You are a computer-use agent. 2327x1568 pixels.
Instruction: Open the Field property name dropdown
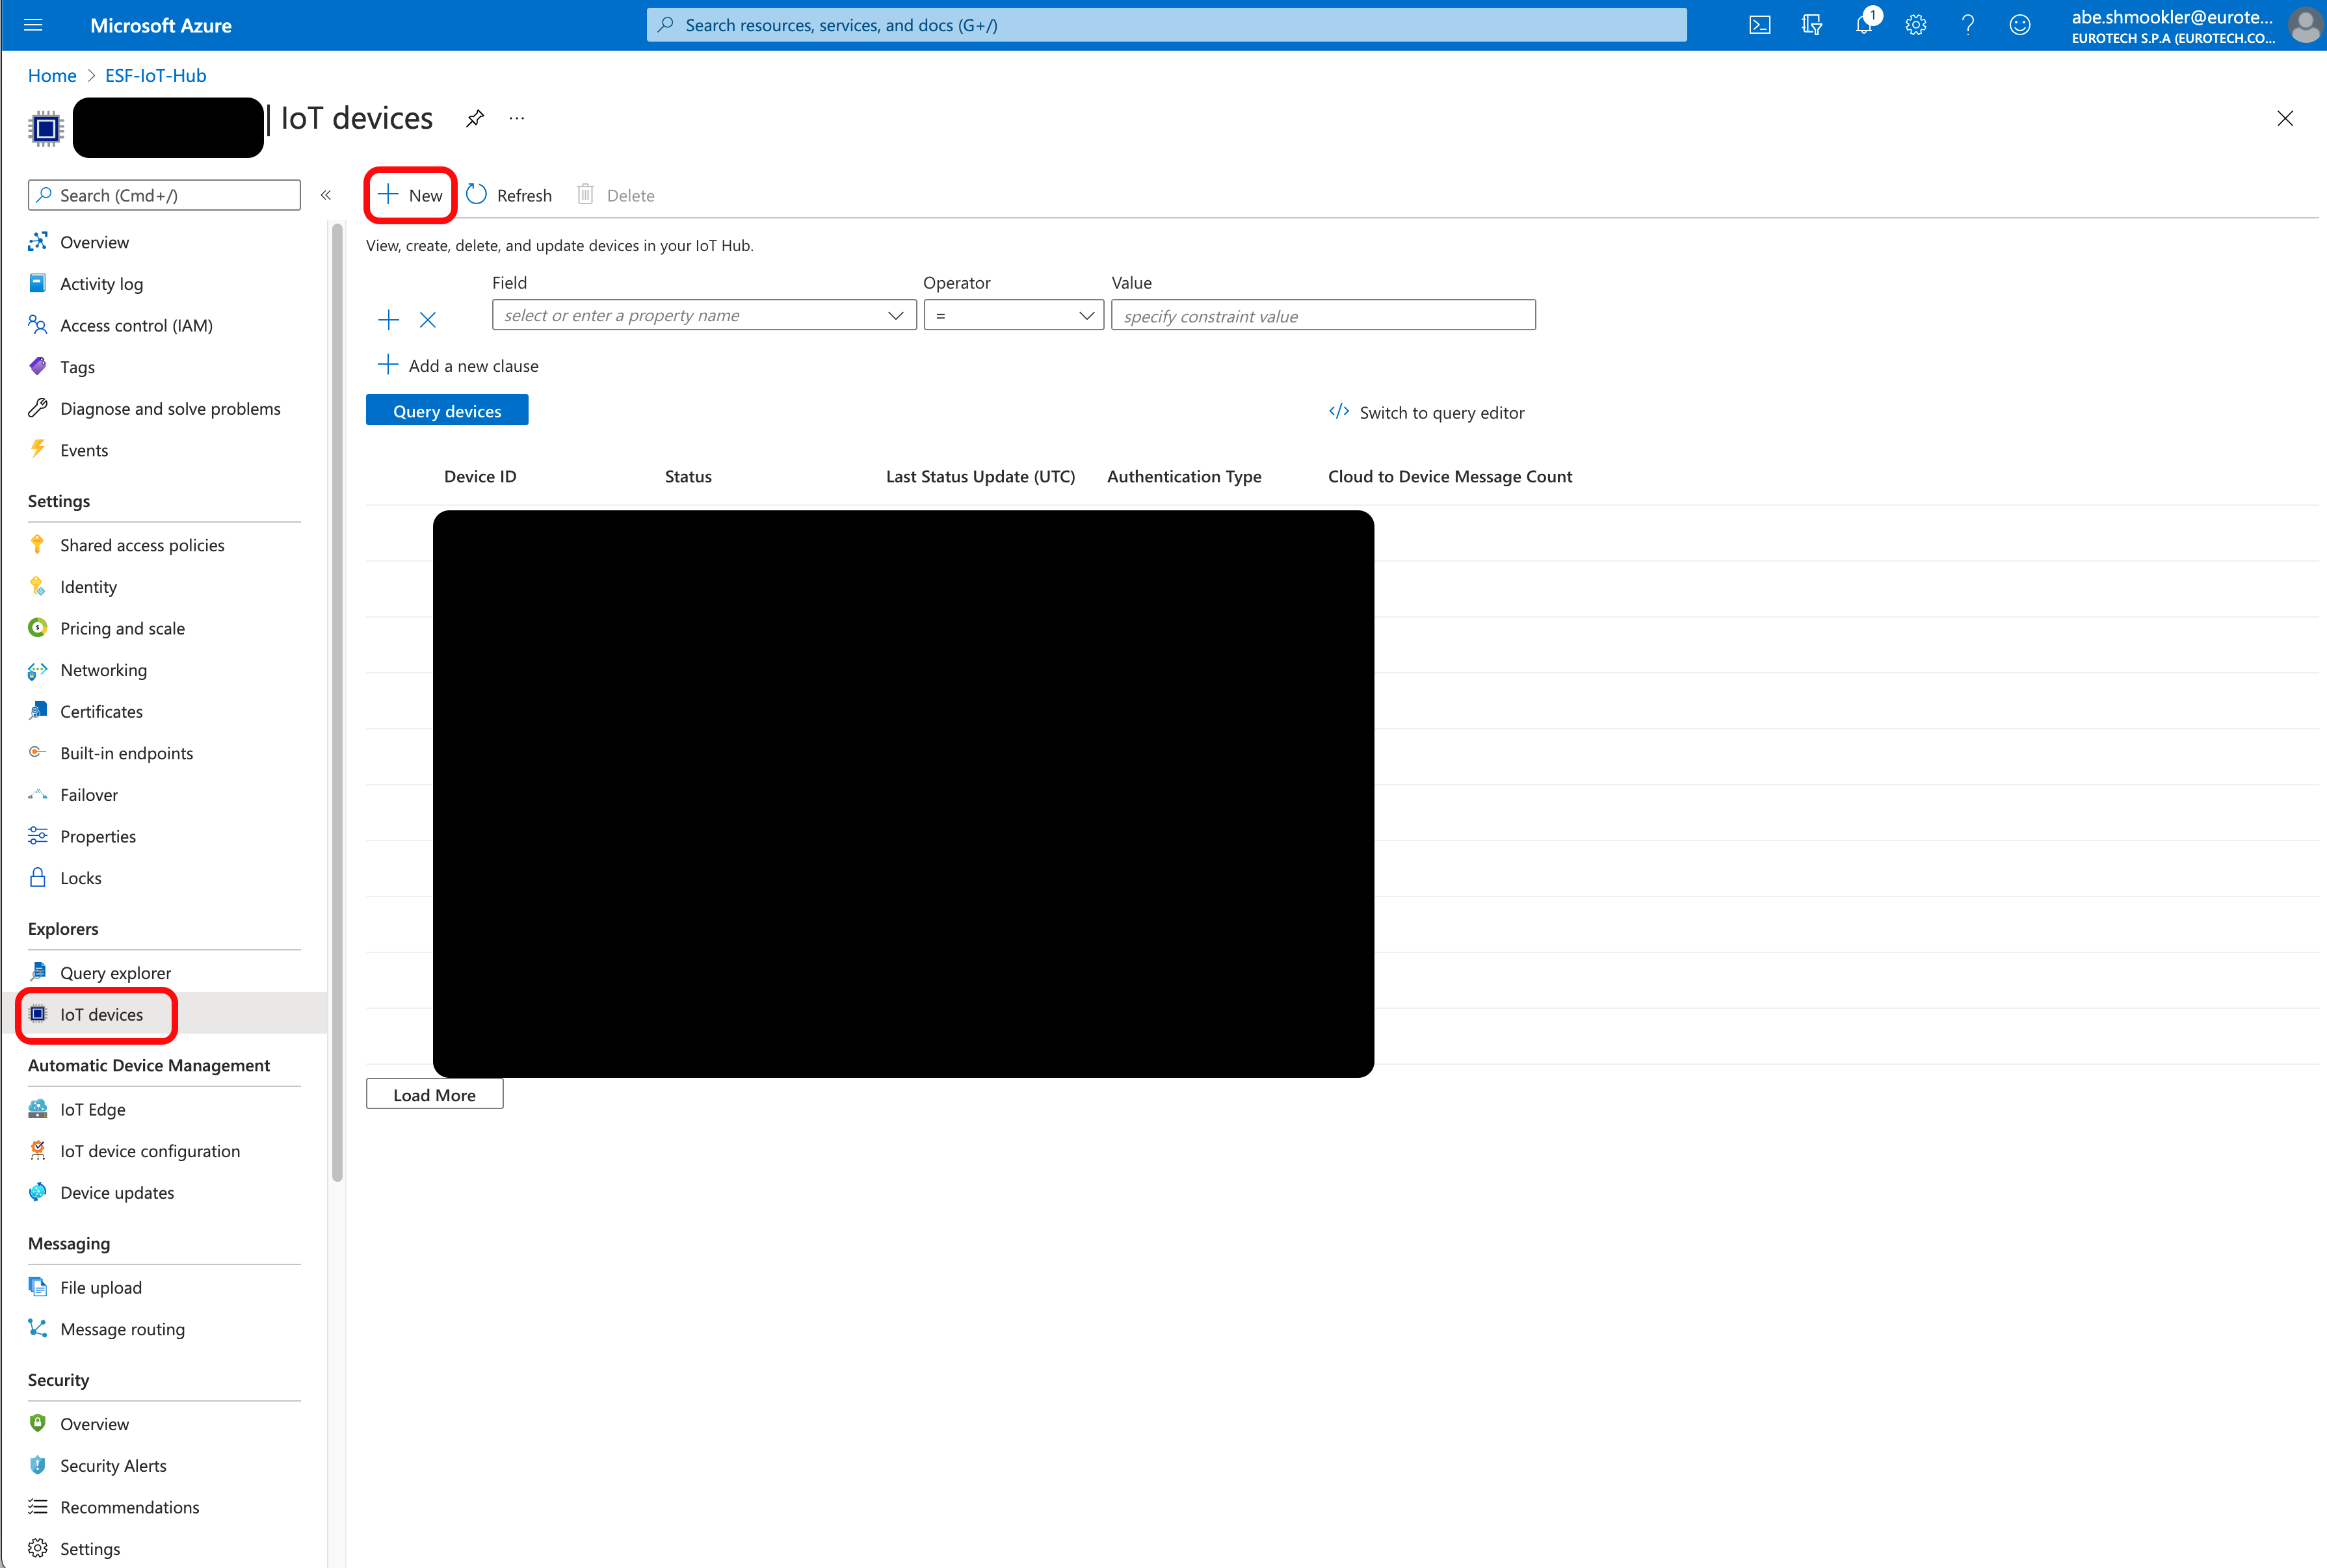coord(704,315)
